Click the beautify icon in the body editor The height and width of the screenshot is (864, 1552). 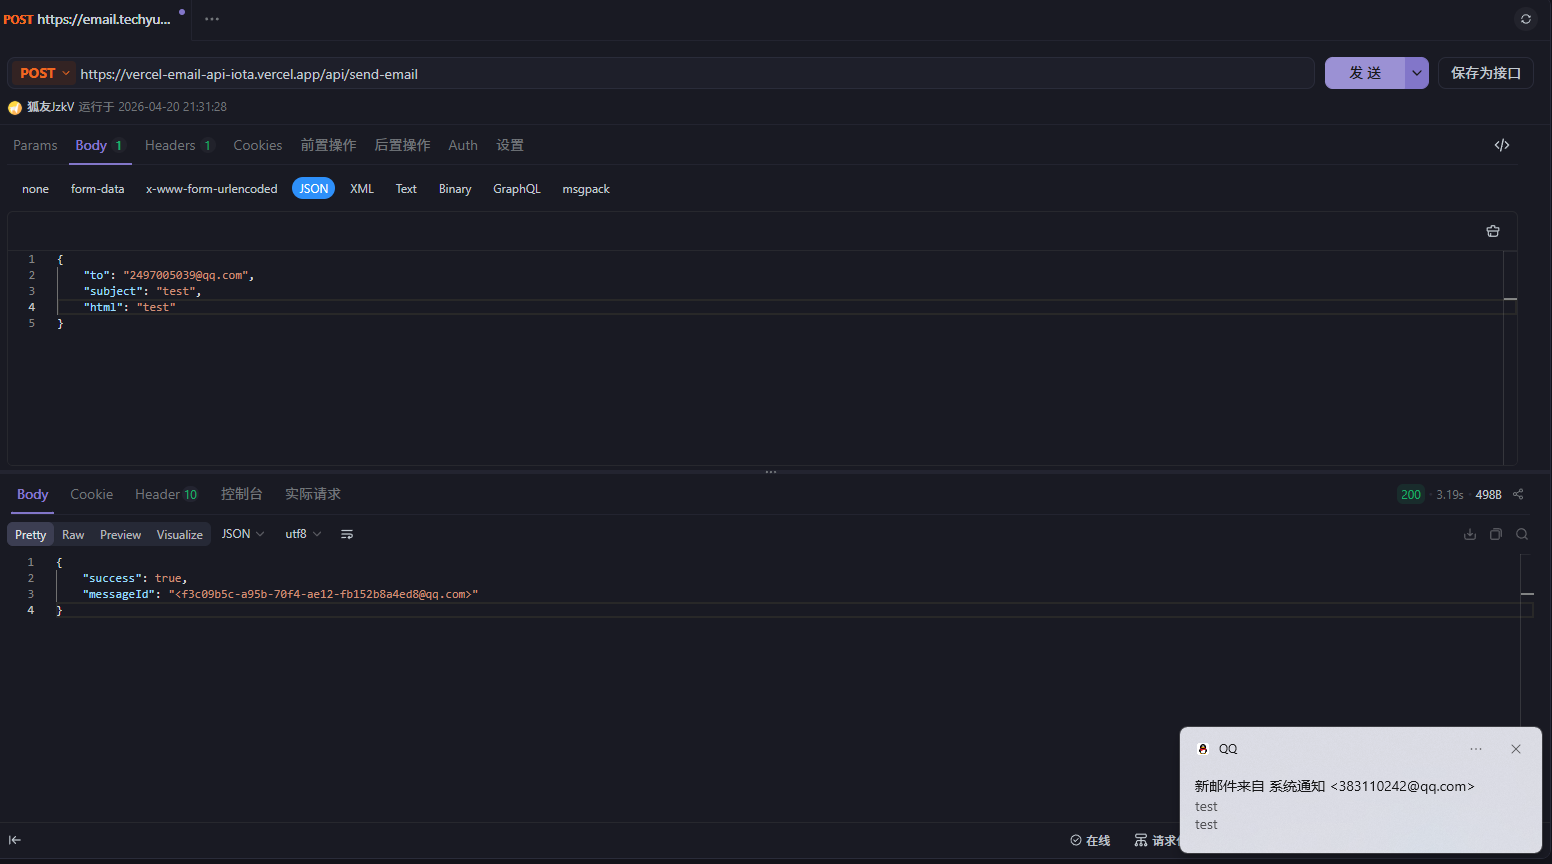click(1492, 231)
